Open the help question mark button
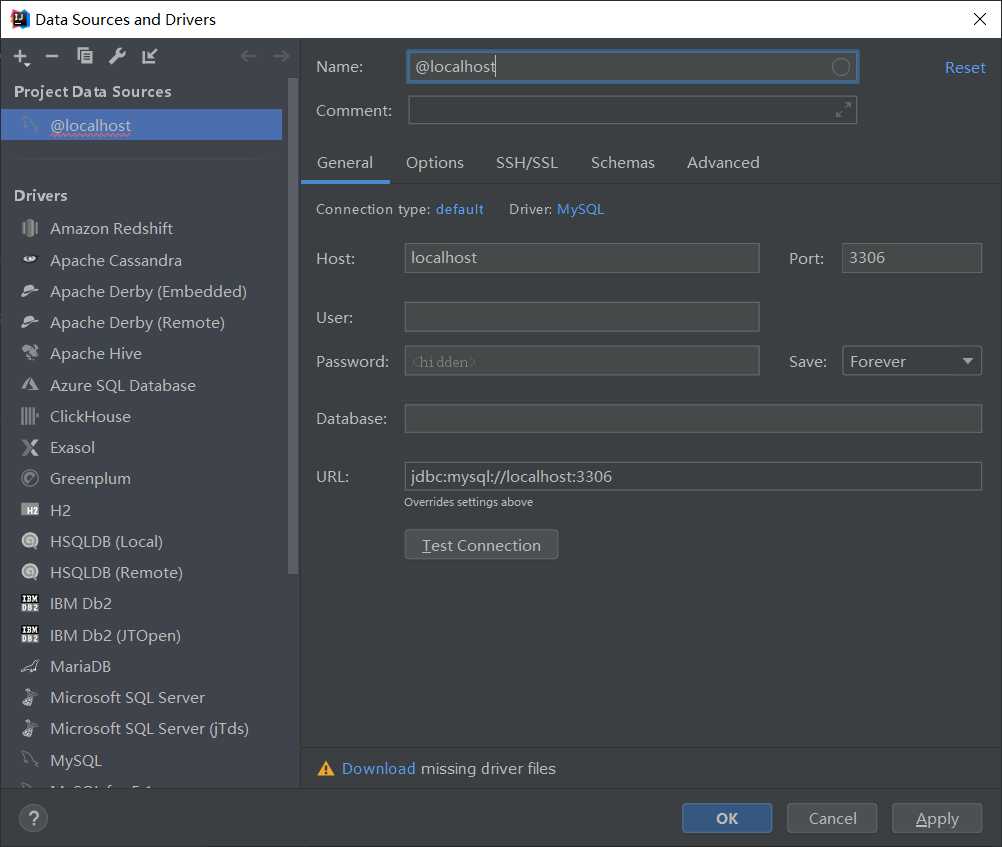1002x847 pixels. tap(33, 818)
